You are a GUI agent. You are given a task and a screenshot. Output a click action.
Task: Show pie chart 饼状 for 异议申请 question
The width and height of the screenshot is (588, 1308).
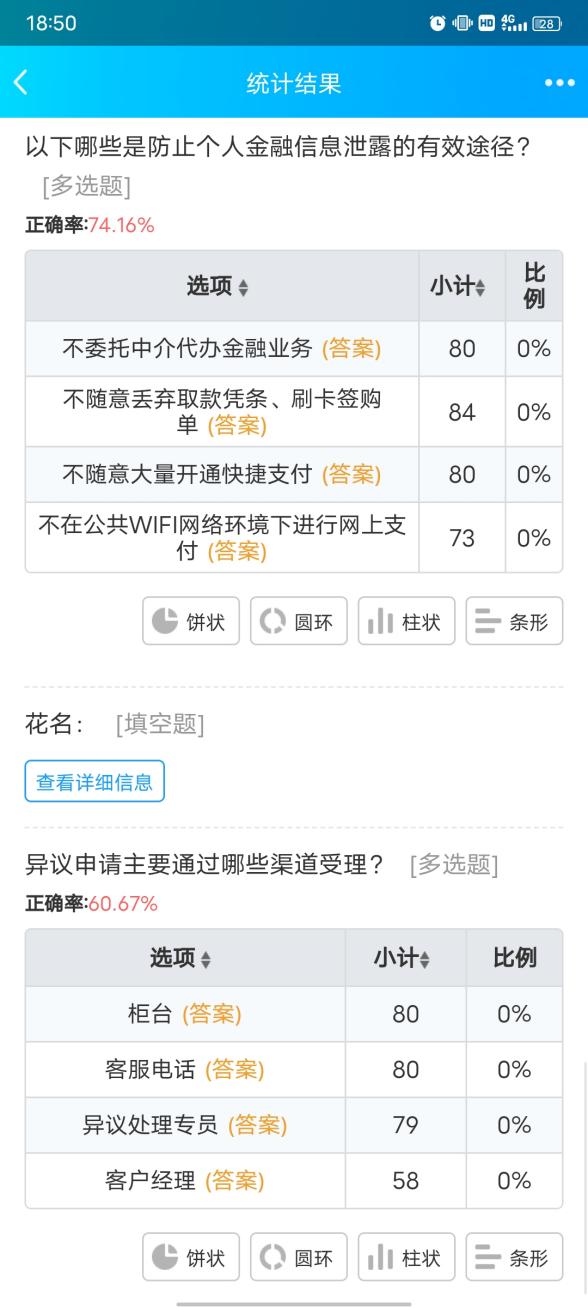pos(191,1257)
